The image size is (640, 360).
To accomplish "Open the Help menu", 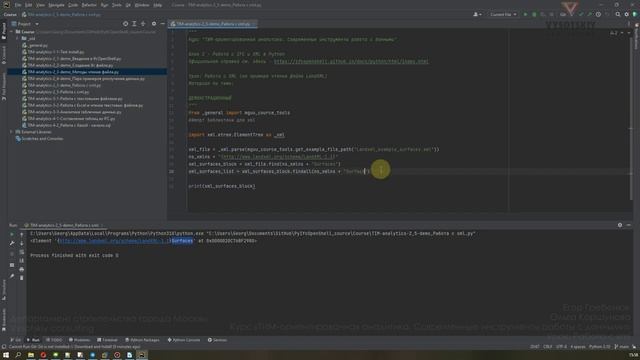I will [x=158, y=5].
